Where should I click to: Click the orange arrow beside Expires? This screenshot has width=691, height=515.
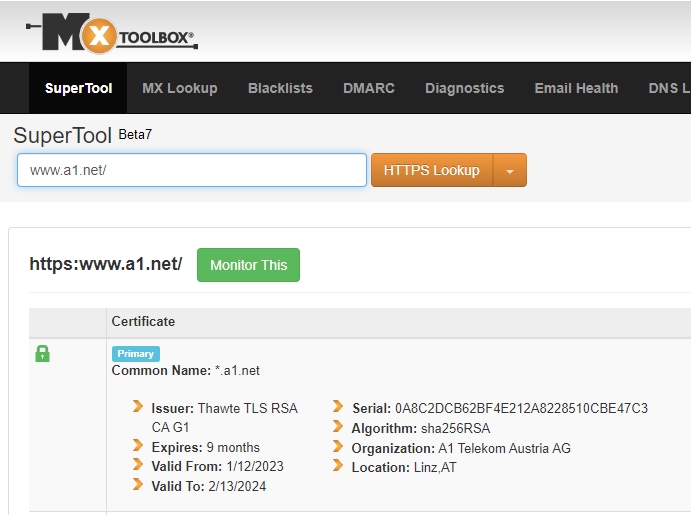click(138, 445)
